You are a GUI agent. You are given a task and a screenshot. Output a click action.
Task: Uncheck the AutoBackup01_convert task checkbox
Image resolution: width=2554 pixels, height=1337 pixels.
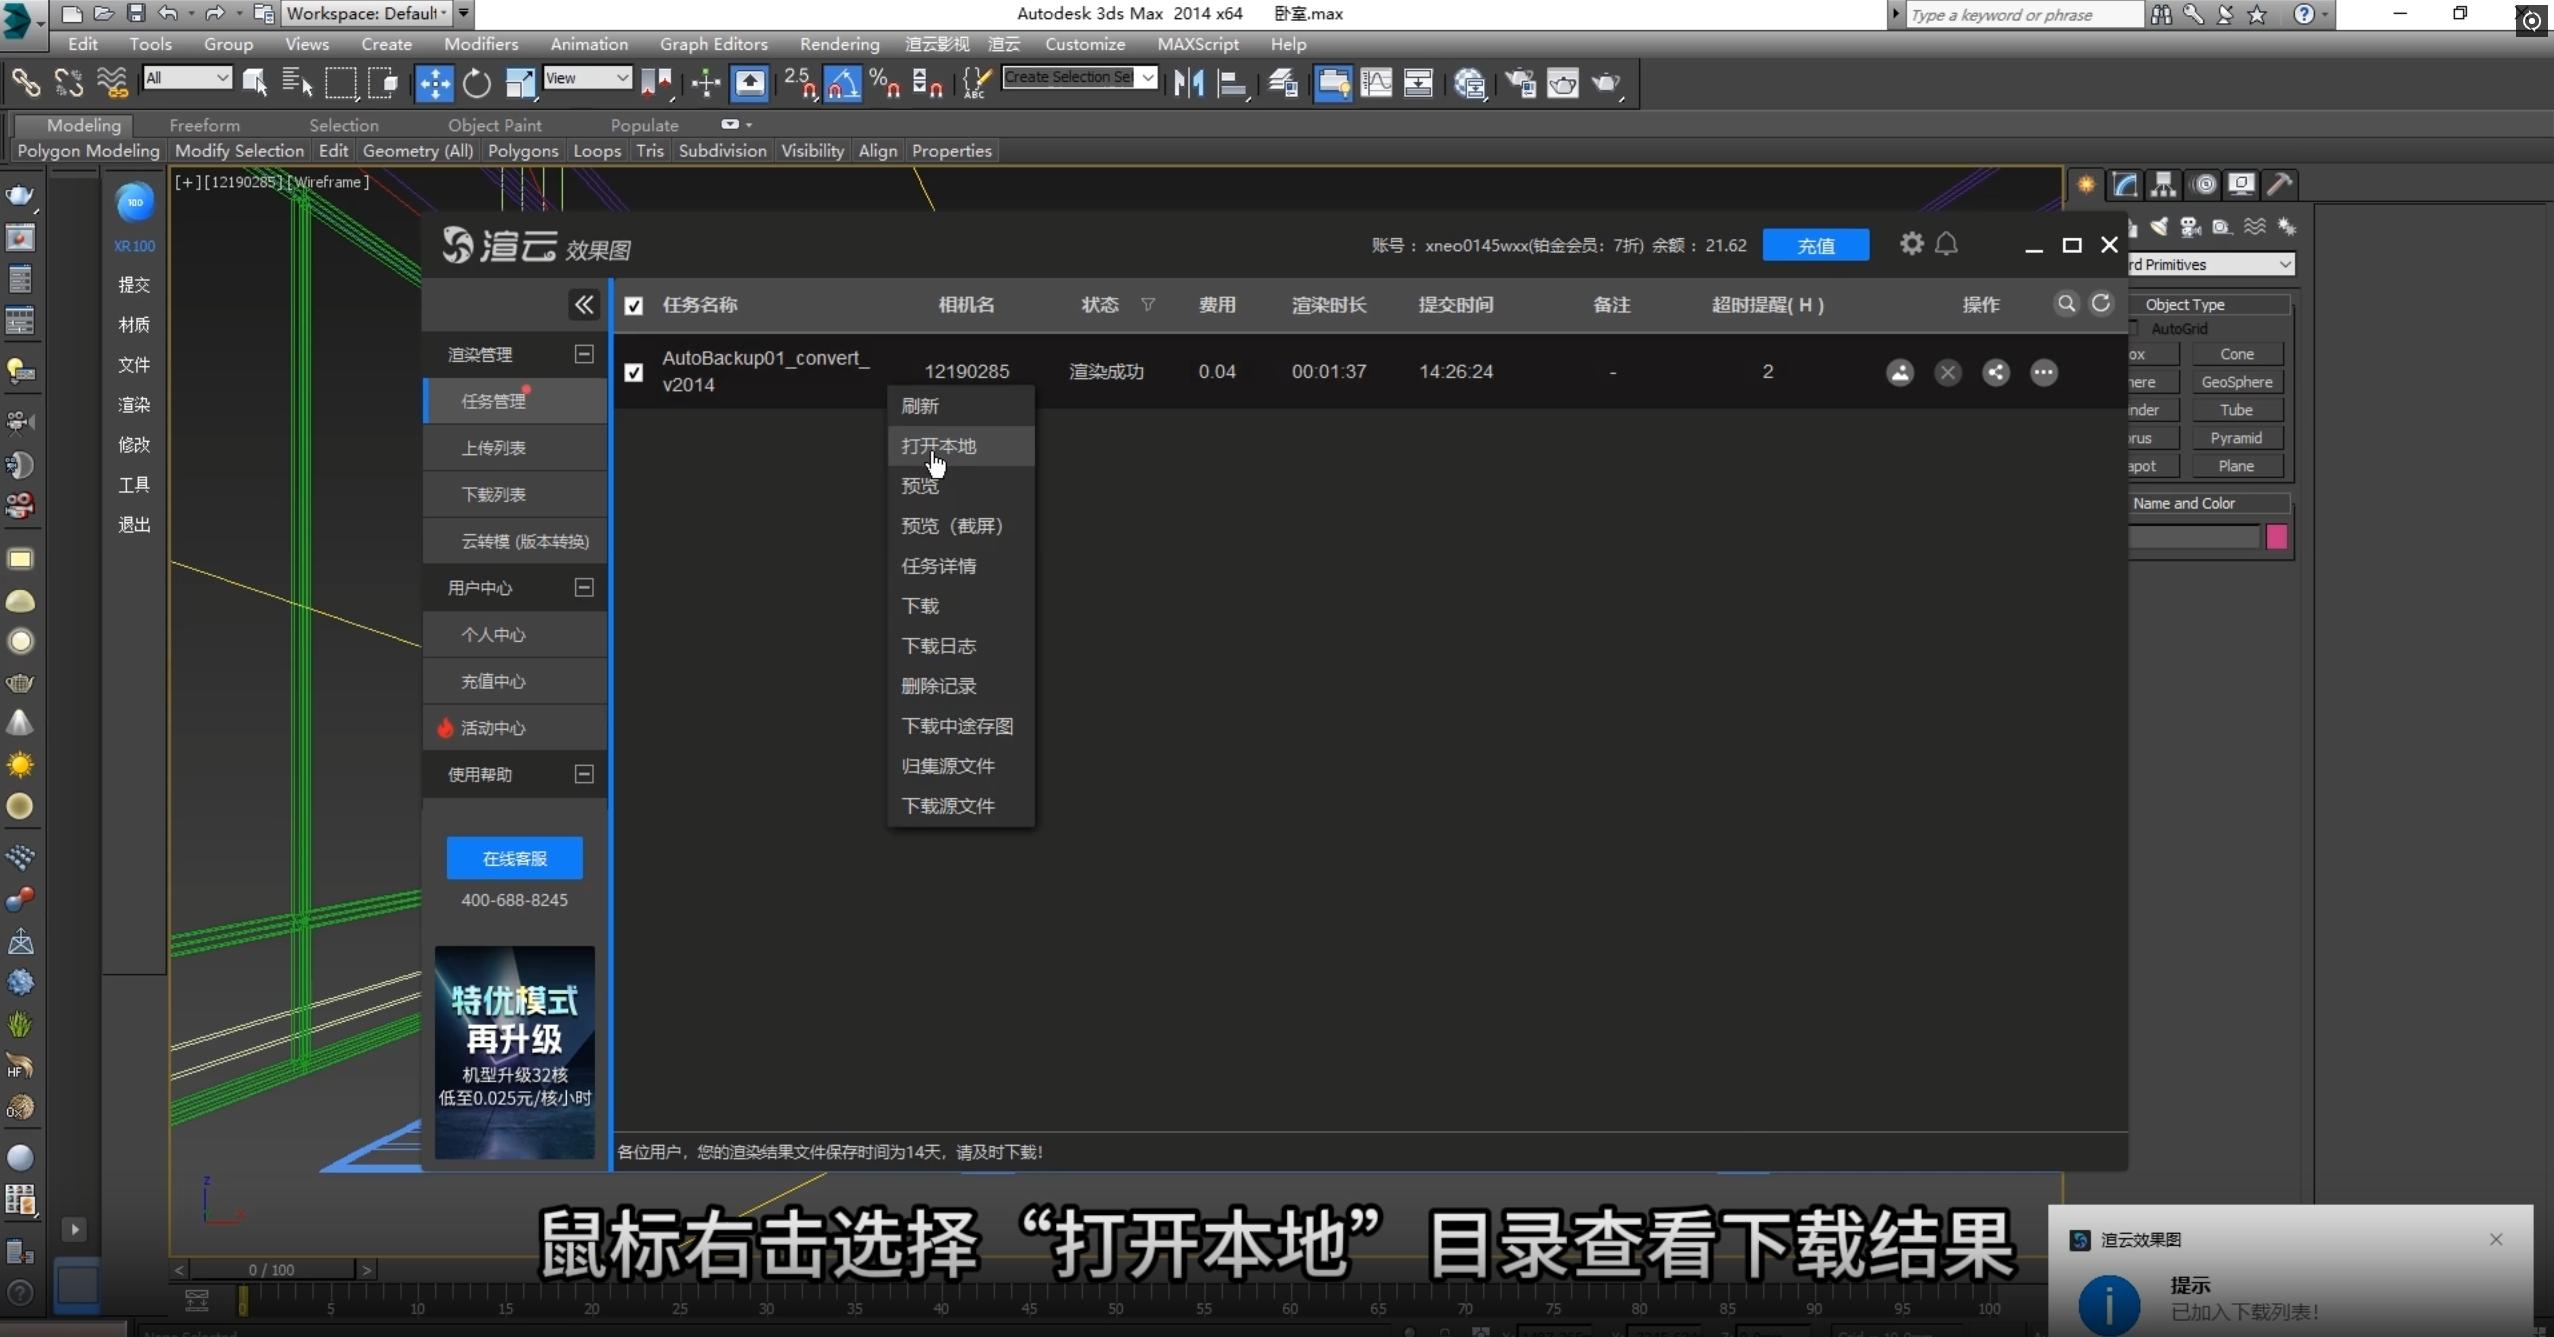(634, 372)
